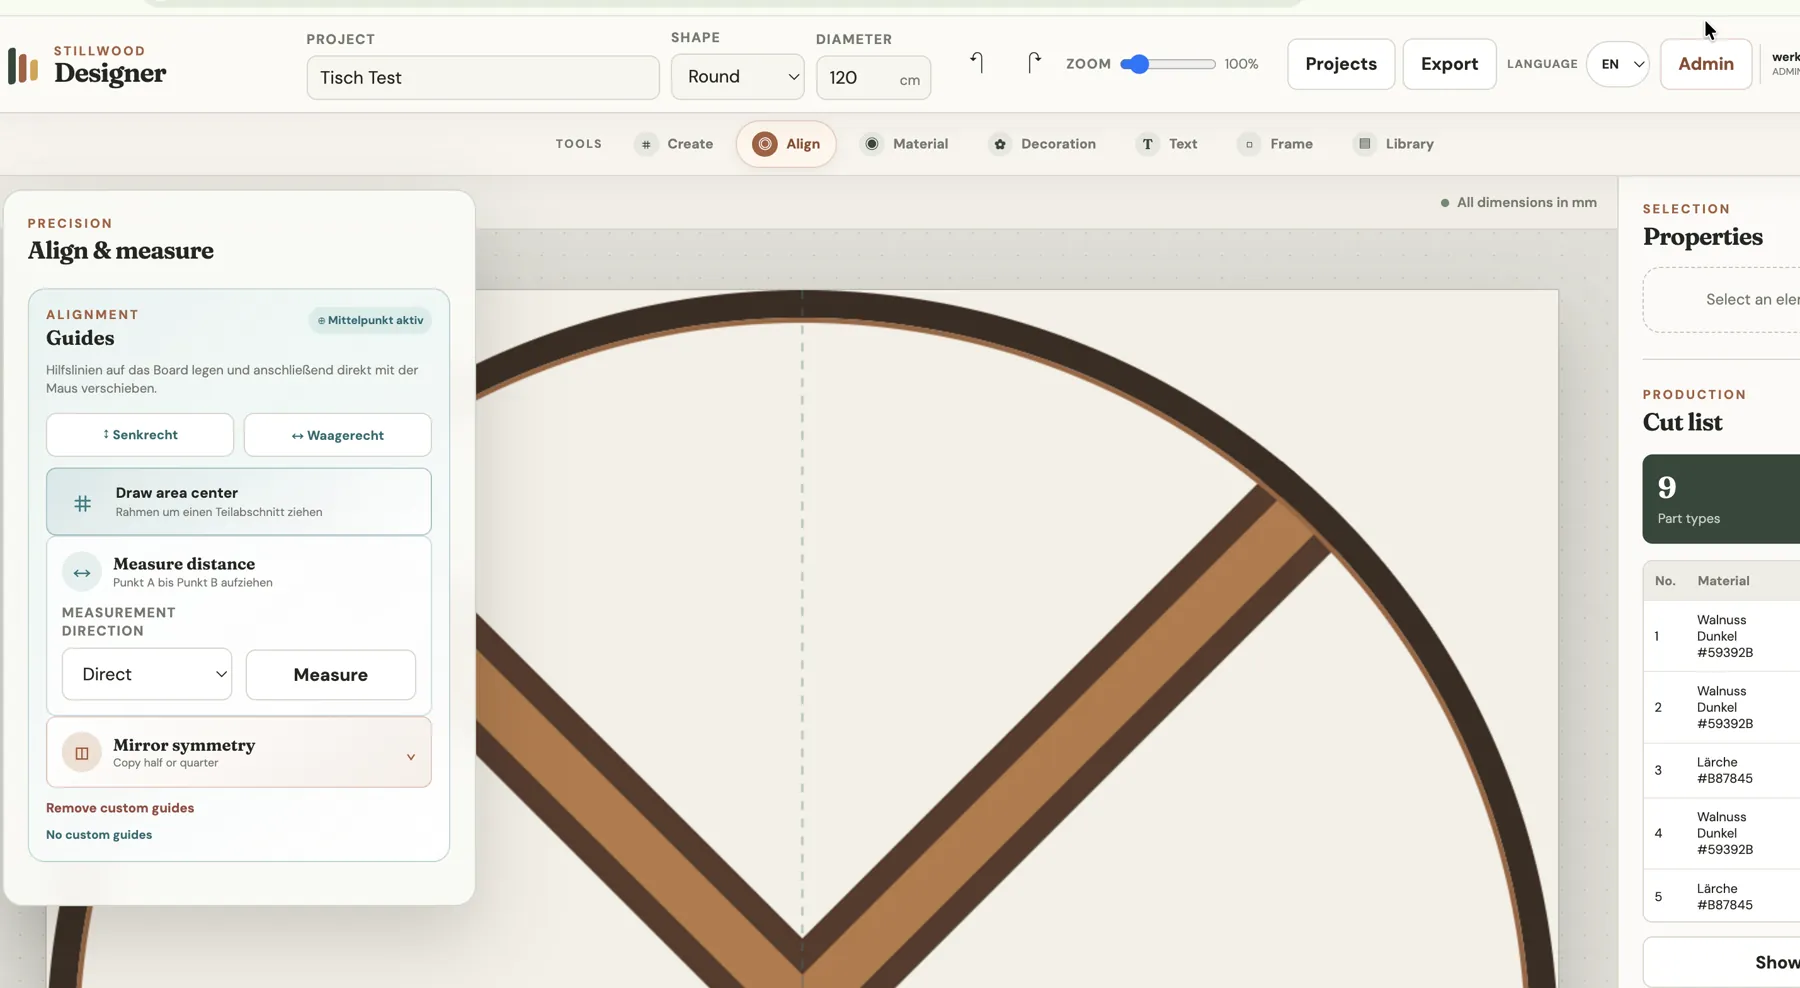1800x988 pixels.
Task: Open the Projects button
Action: coord(1341,64)
